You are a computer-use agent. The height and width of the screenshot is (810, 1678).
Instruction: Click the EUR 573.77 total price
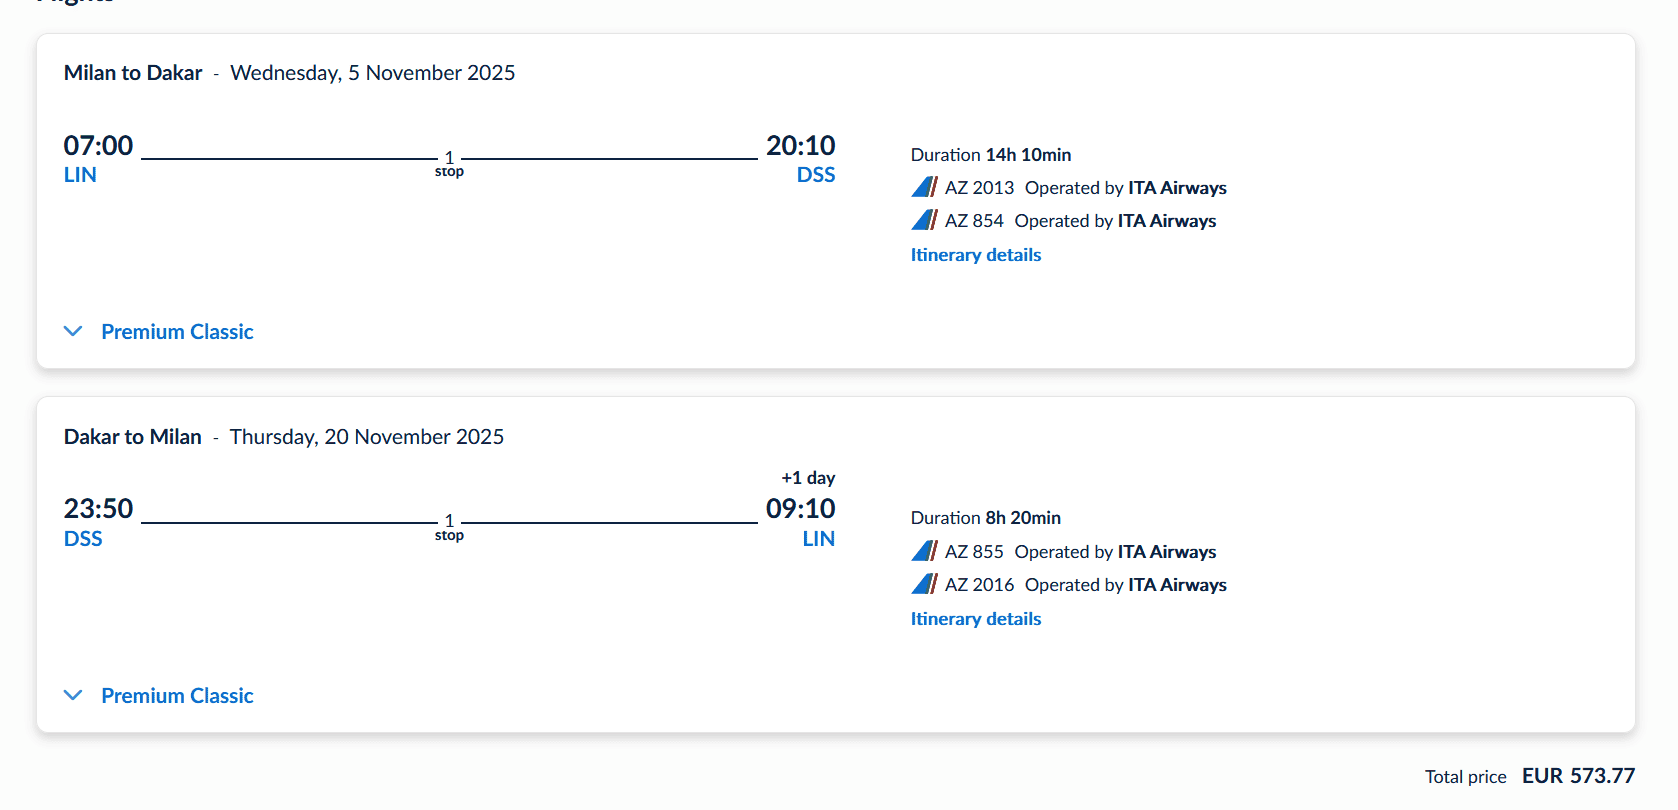pyautogui.click(x=1578, y=776)
